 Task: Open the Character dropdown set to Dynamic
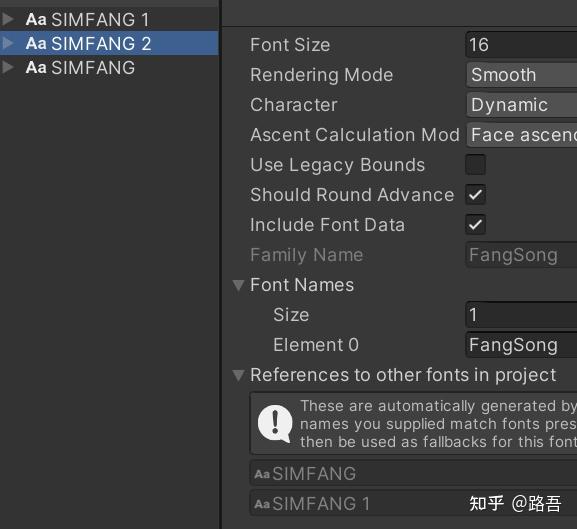coord(522,105)
